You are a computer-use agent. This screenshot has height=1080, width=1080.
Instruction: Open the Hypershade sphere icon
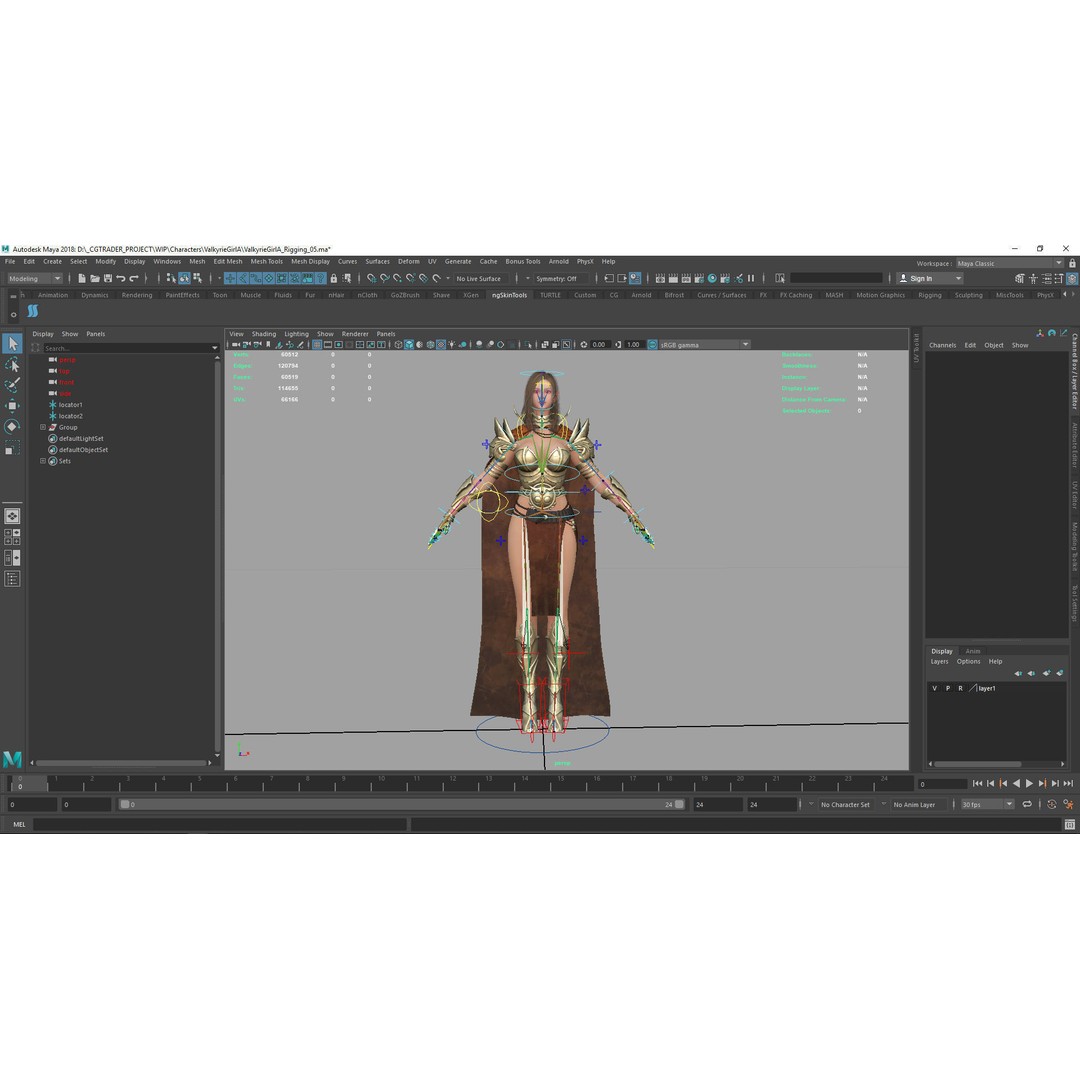coord(712,278)
